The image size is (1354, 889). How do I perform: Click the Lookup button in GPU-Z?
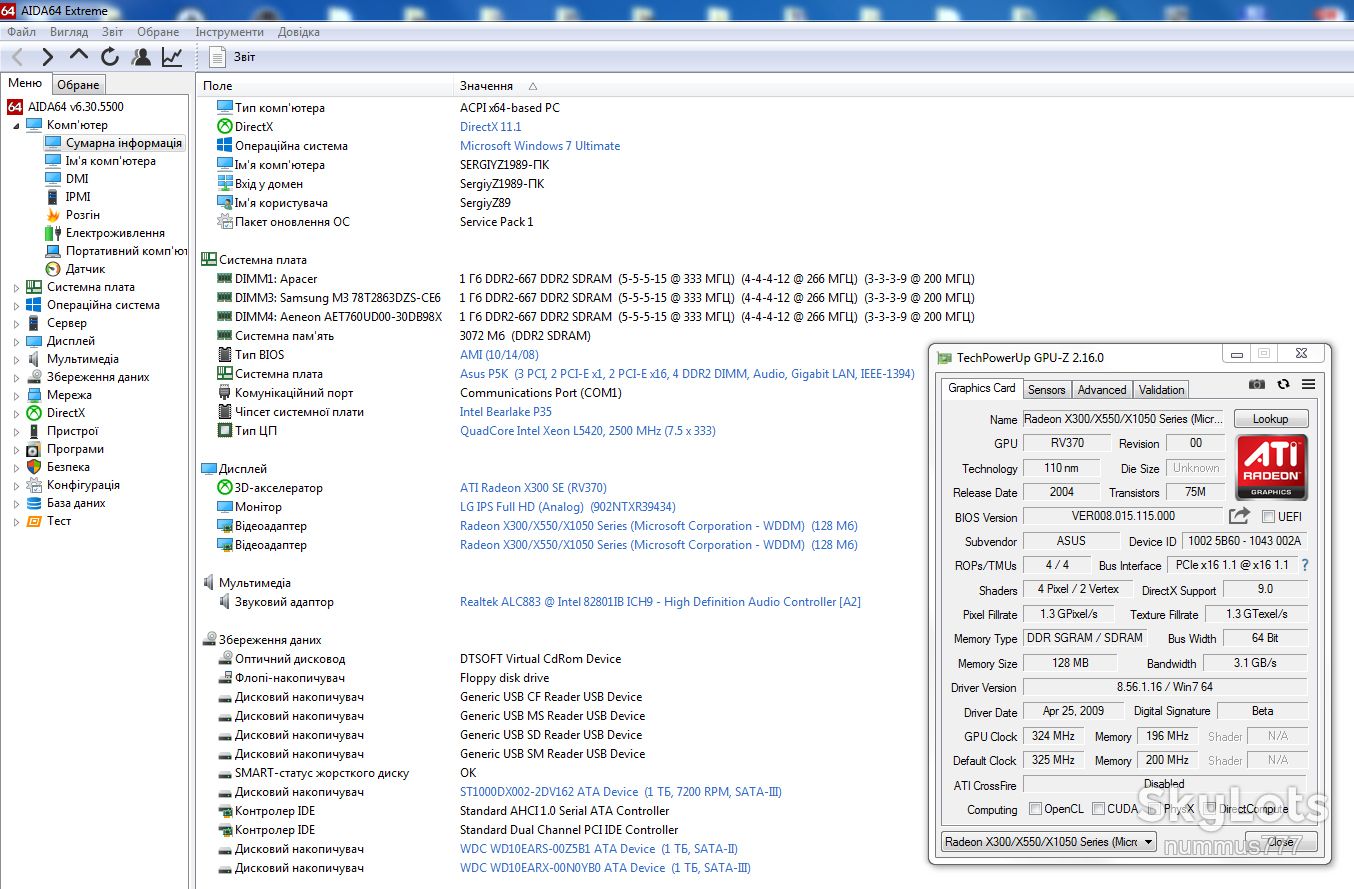coord(1270,419)
